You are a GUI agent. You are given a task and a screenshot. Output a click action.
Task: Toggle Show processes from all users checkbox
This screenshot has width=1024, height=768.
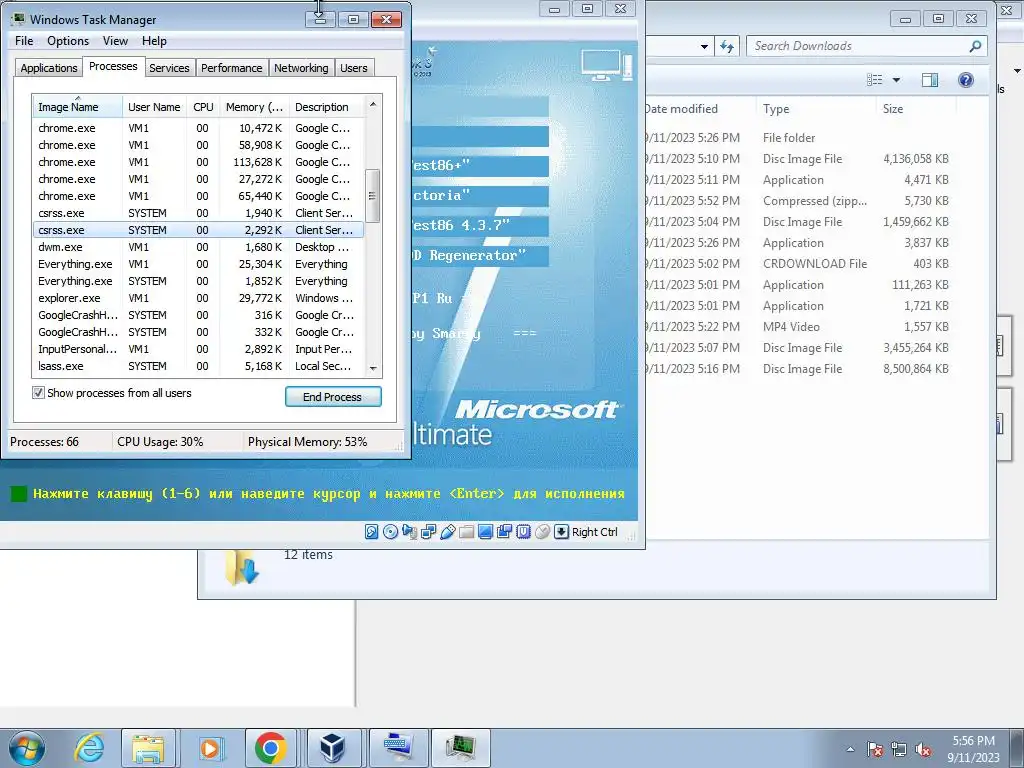point(39,392)
